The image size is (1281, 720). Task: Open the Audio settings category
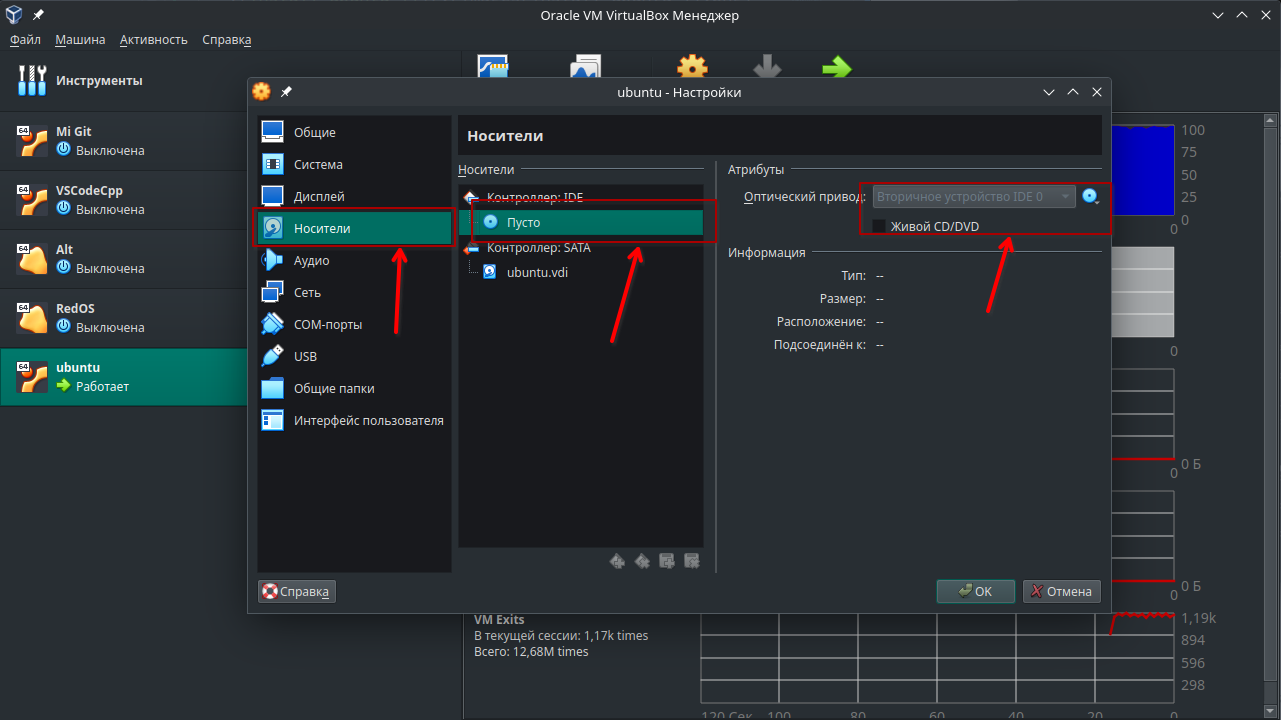(310, 261)
